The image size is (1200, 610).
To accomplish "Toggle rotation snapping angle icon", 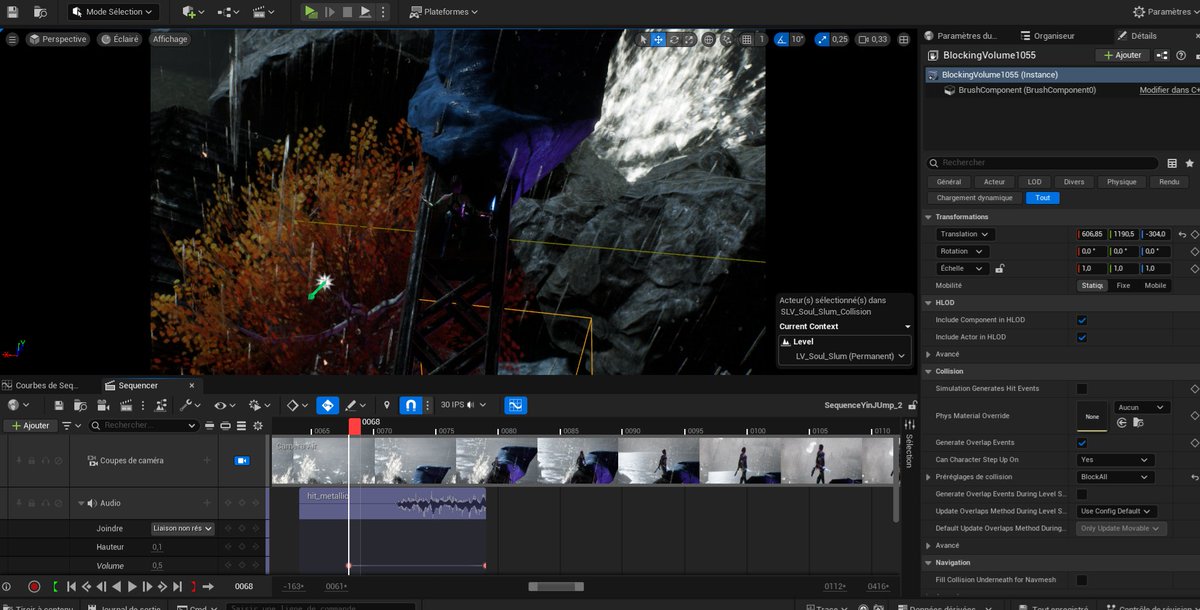I will [782, 39].
